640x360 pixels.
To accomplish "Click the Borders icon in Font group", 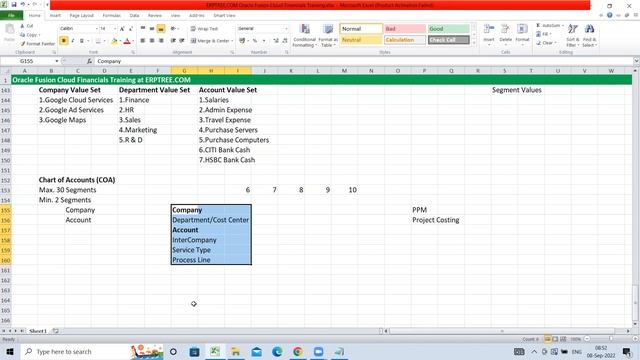I will 98,41.
